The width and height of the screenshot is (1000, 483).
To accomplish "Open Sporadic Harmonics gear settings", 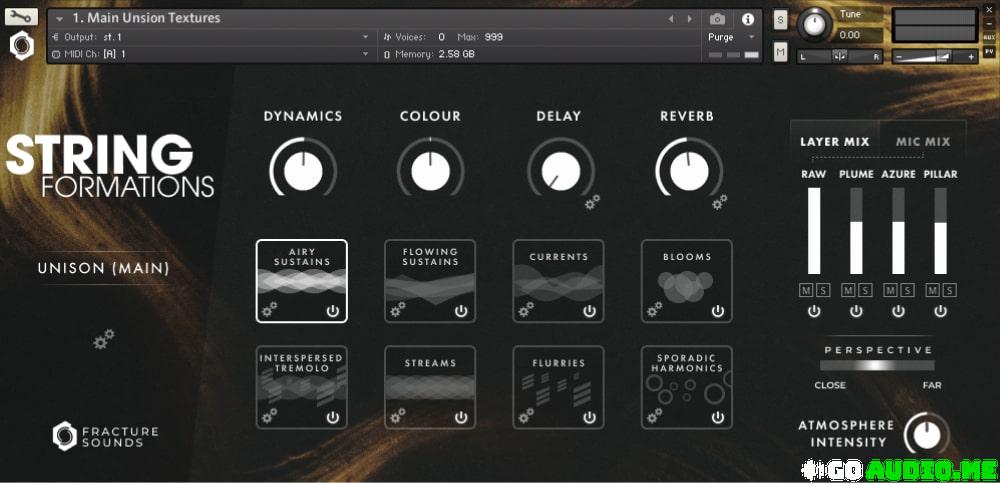I will tap(654, 416).
